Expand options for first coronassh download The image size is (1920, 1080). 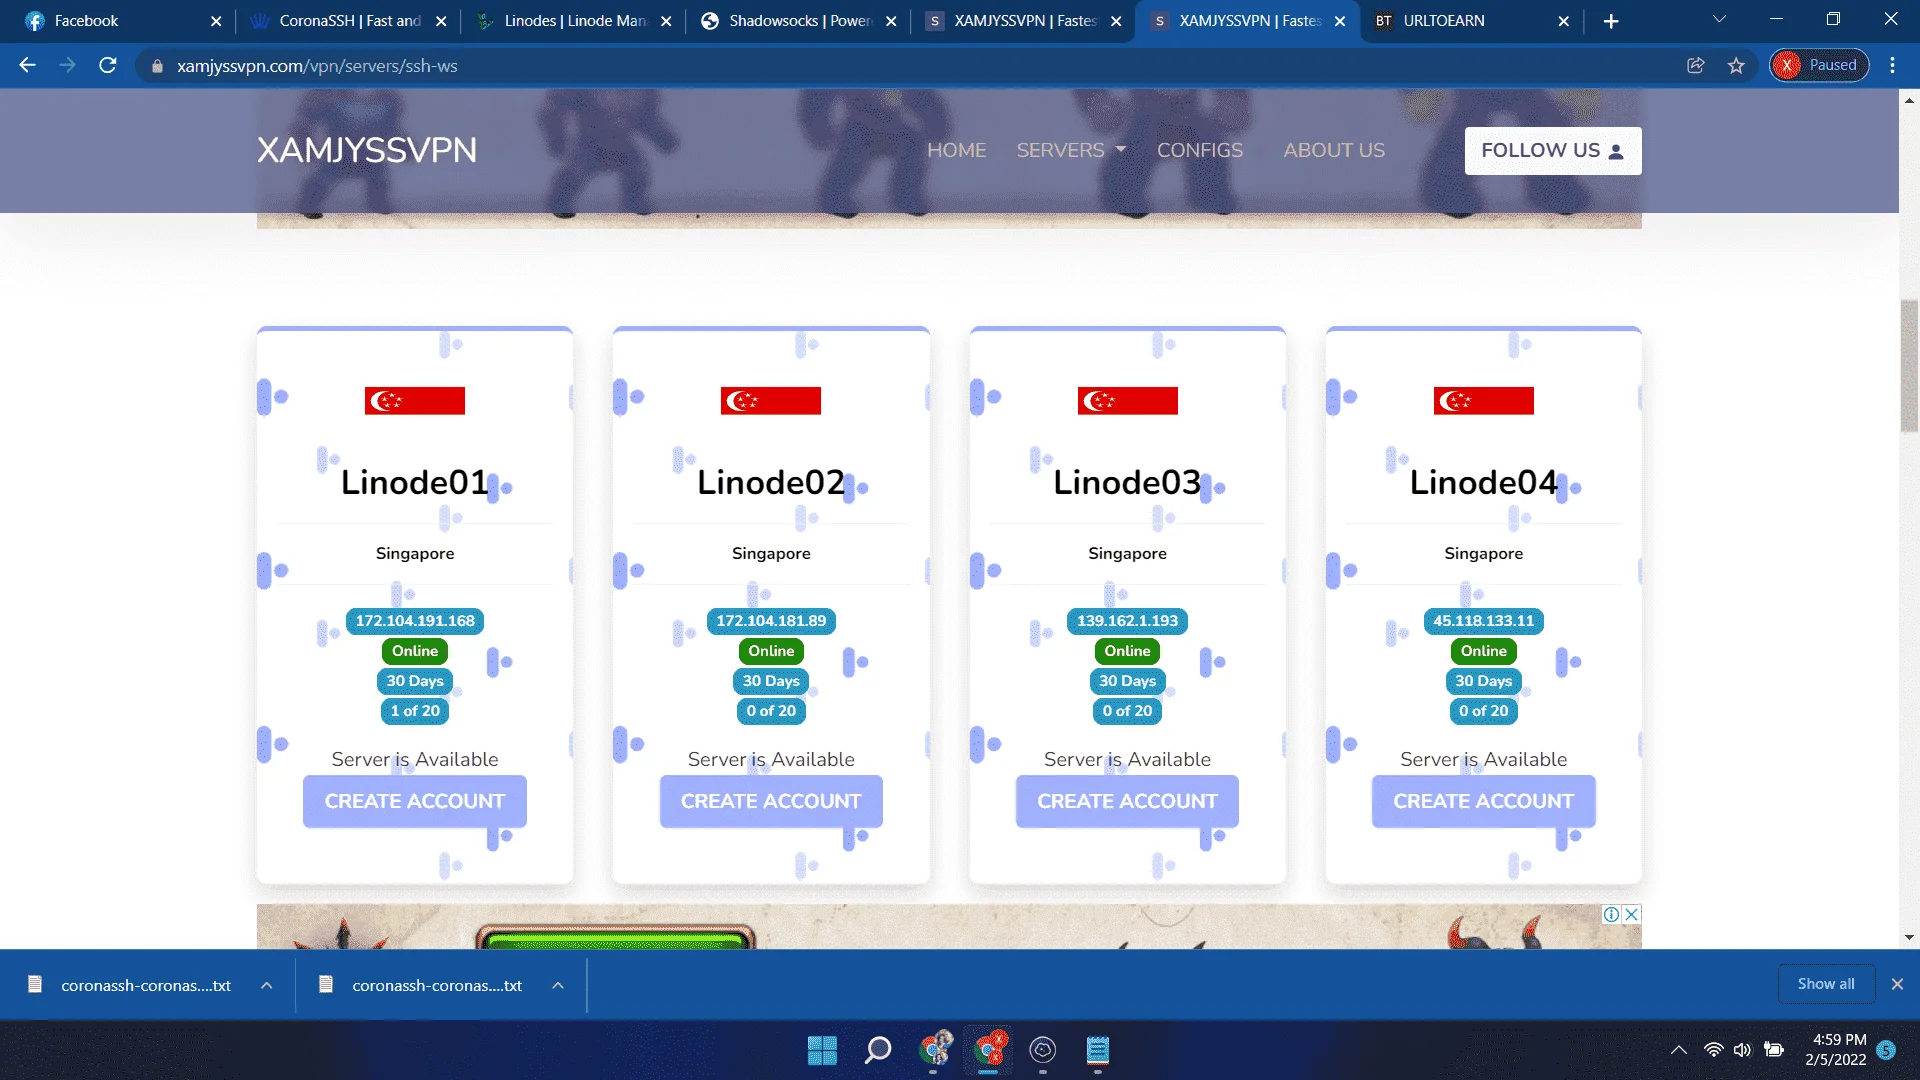[267, 985]
